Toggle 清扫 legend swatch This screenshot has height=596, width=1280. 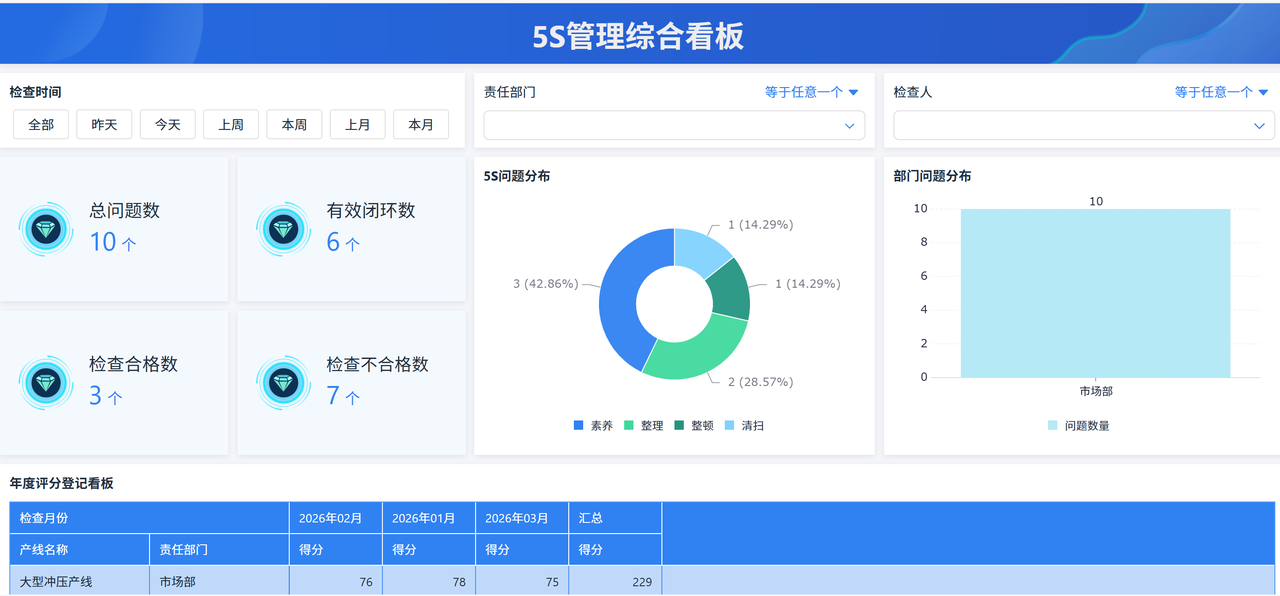(x=730, y=425)
